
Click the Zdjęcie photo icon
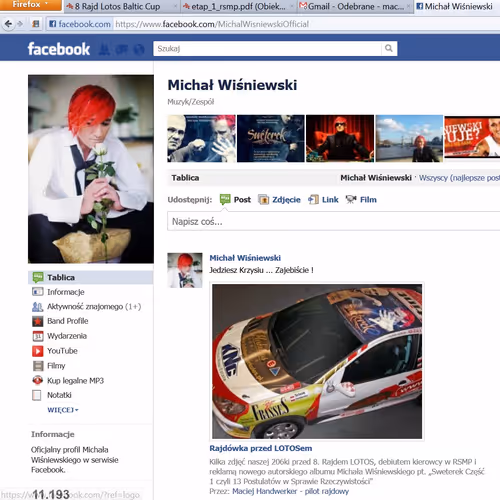(264, 200)
